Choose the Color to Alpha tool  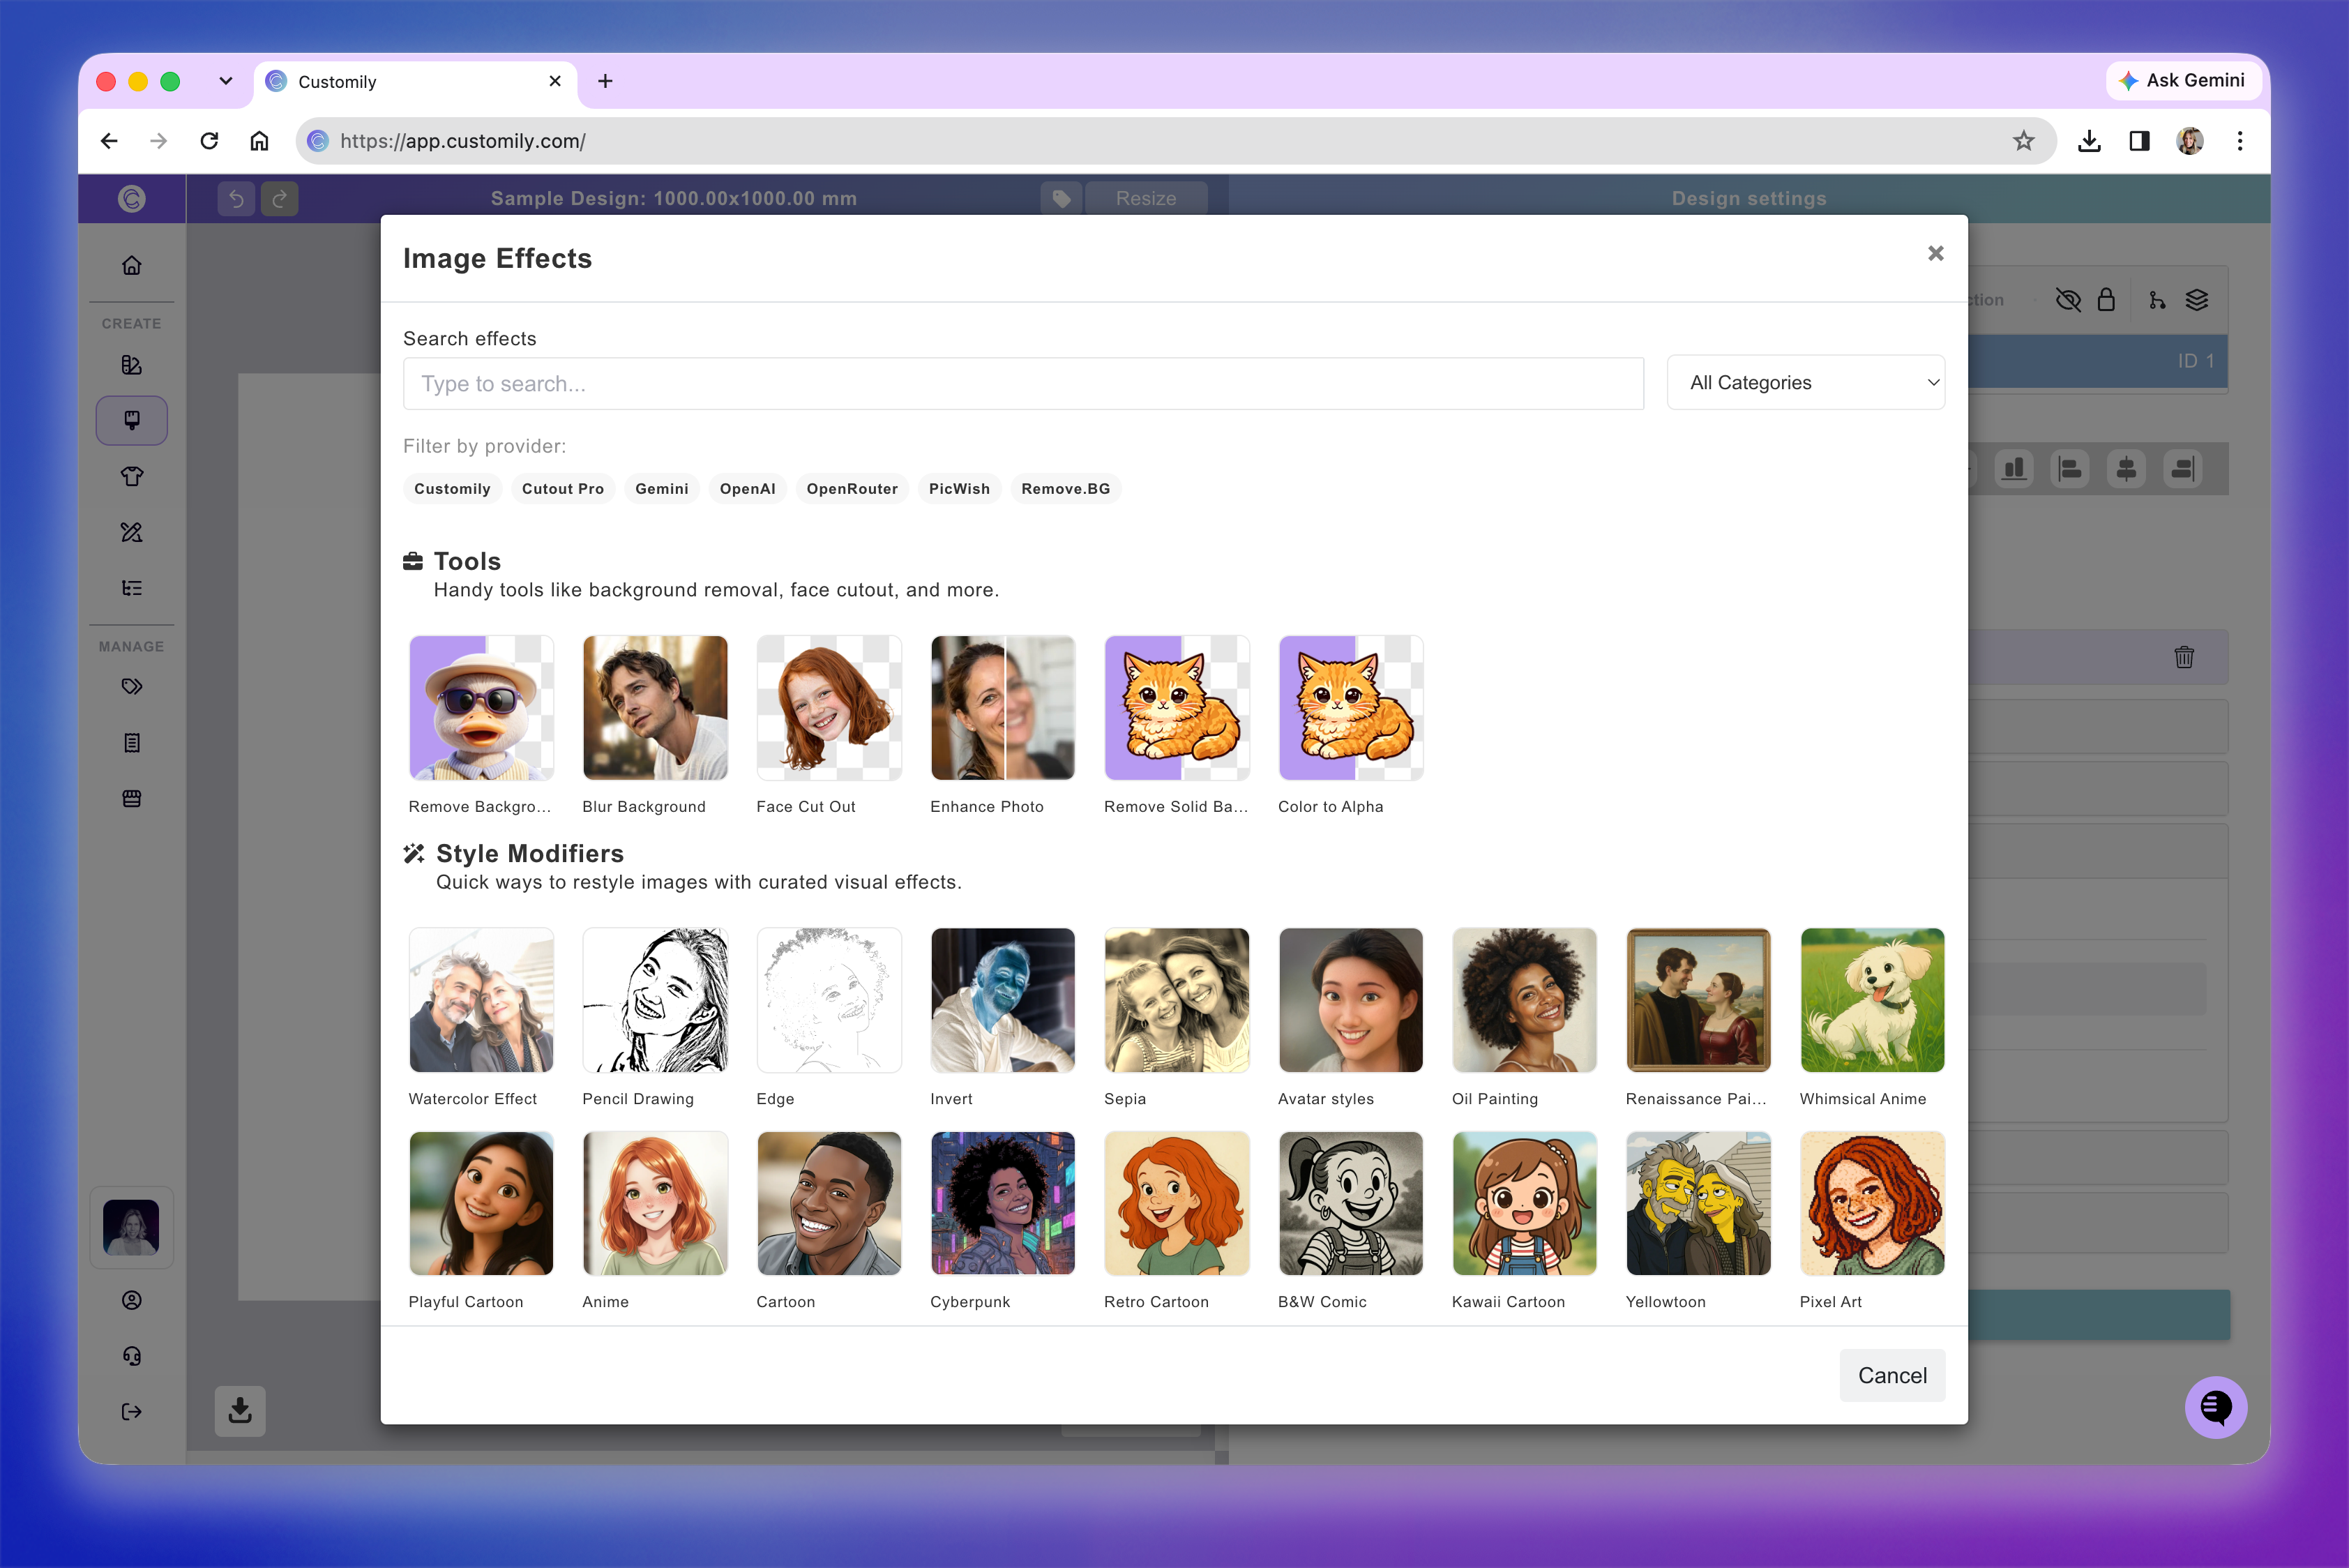point(1351,708)
